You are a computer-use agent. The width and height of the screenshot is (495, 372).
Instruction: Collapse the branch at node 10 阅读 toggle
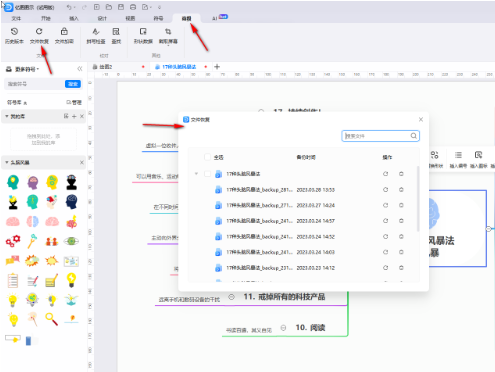[283, 328]
